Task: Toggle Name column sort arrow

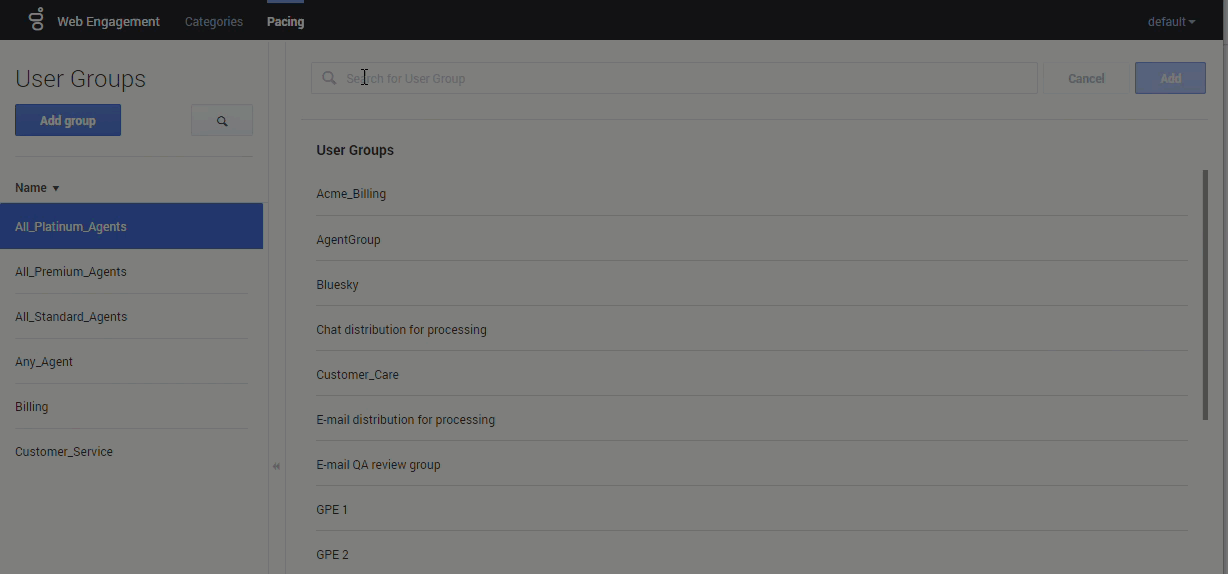Action: point(56,188)
